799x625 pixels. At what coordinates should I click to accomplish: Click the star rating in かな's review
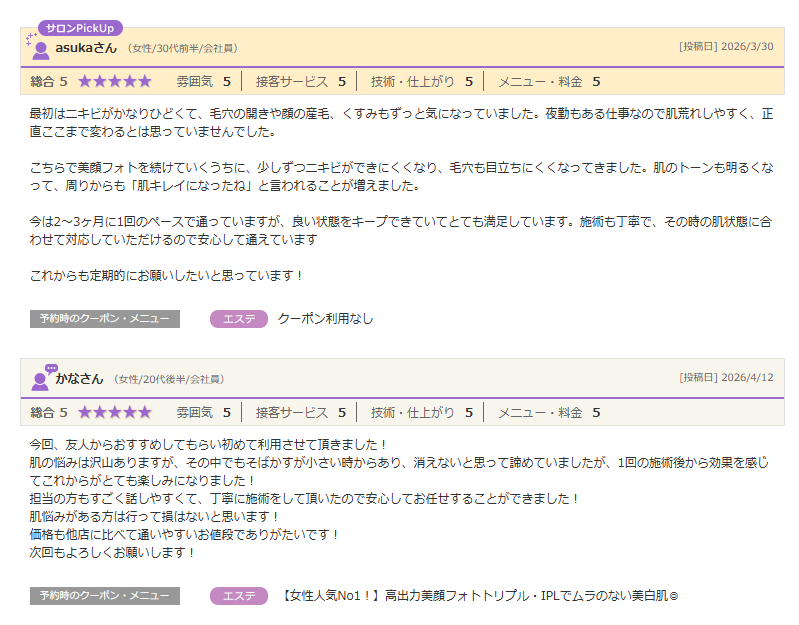(114, 412)
